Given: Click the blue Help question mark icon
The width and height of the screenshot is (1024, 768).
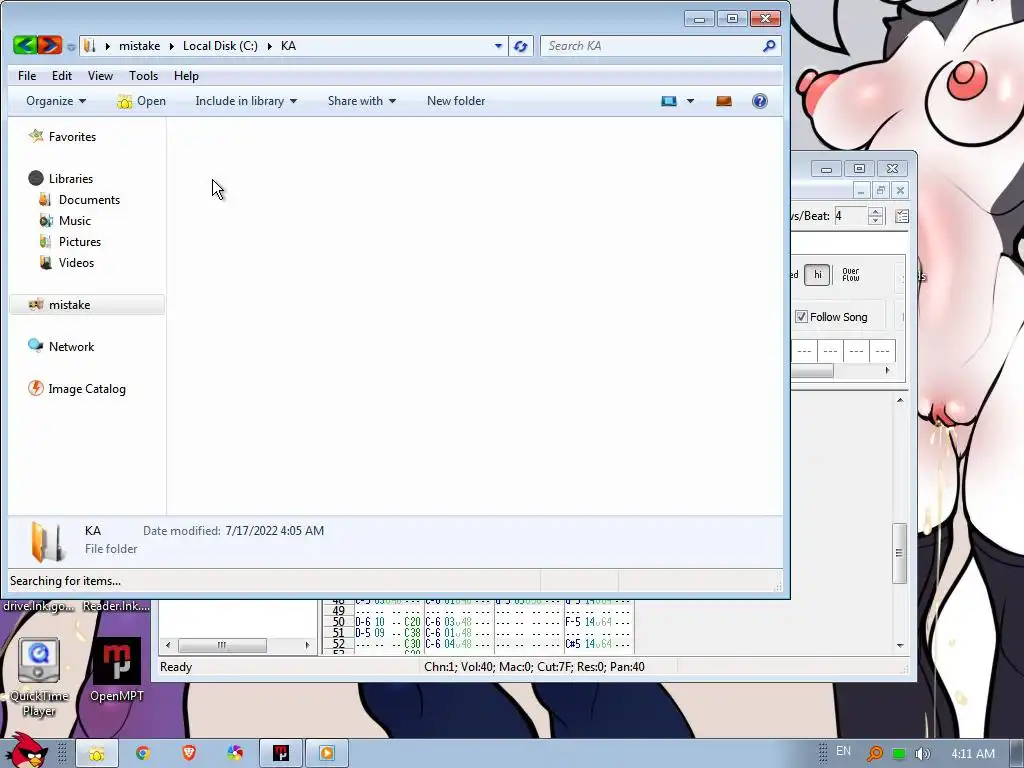Looking at the screenshot, I should pyautogui.click(x=760, y=101).
